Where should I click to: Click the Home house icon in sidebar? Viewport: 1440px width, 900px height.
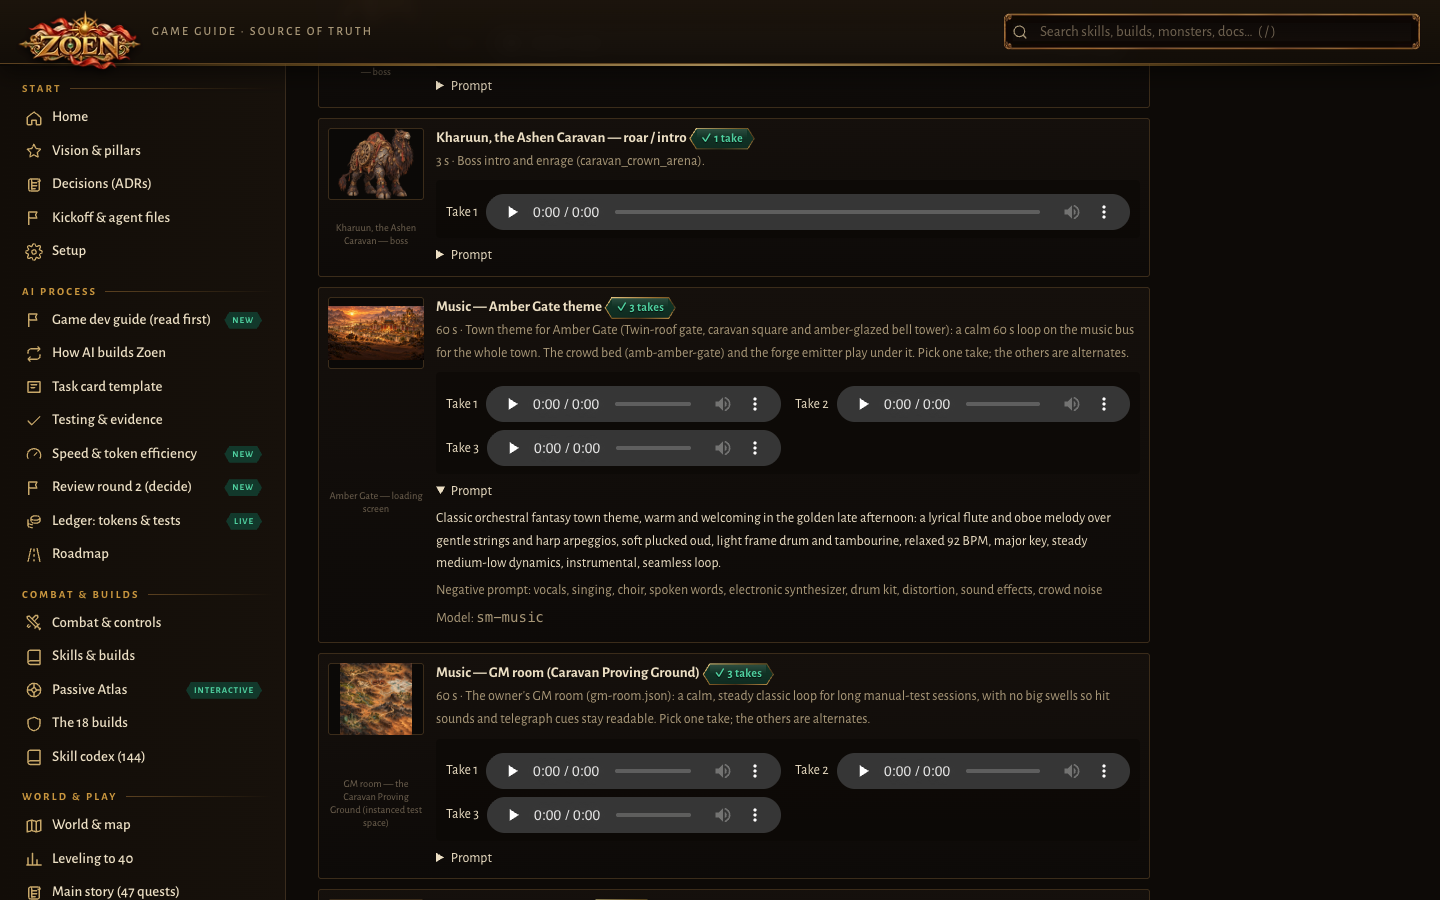point(34,118)
